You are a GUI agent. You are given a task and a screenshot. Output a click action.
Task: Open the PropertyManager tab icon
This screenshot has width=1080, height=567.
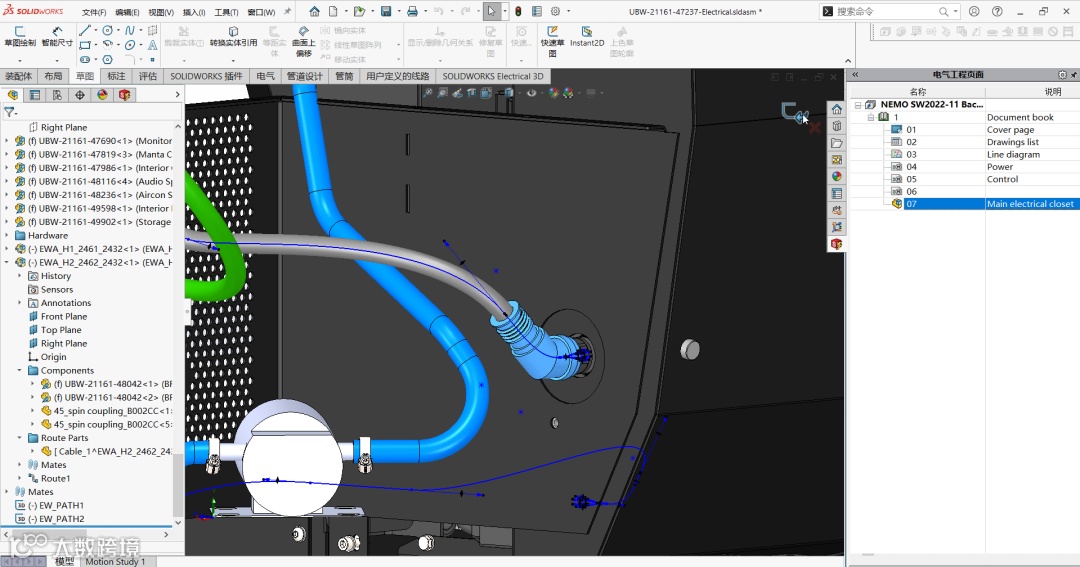point(35,95)
